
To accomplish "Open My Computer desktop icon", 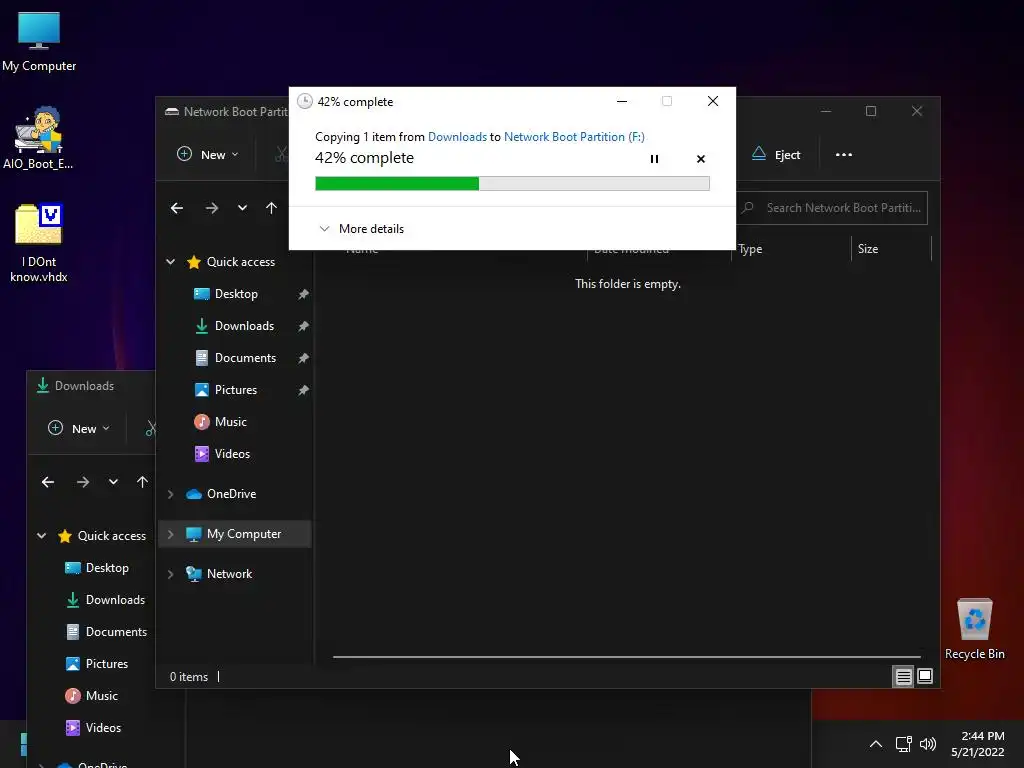I will coord(39,42).
